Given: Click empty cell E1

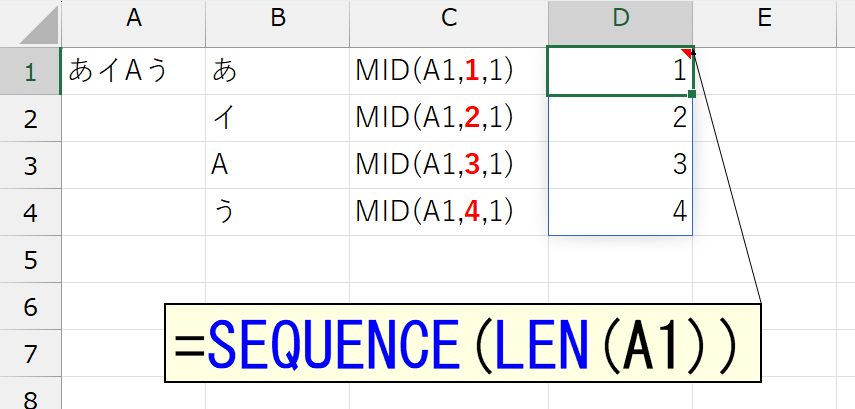Looking at the screenshot, I should [764, 71].
